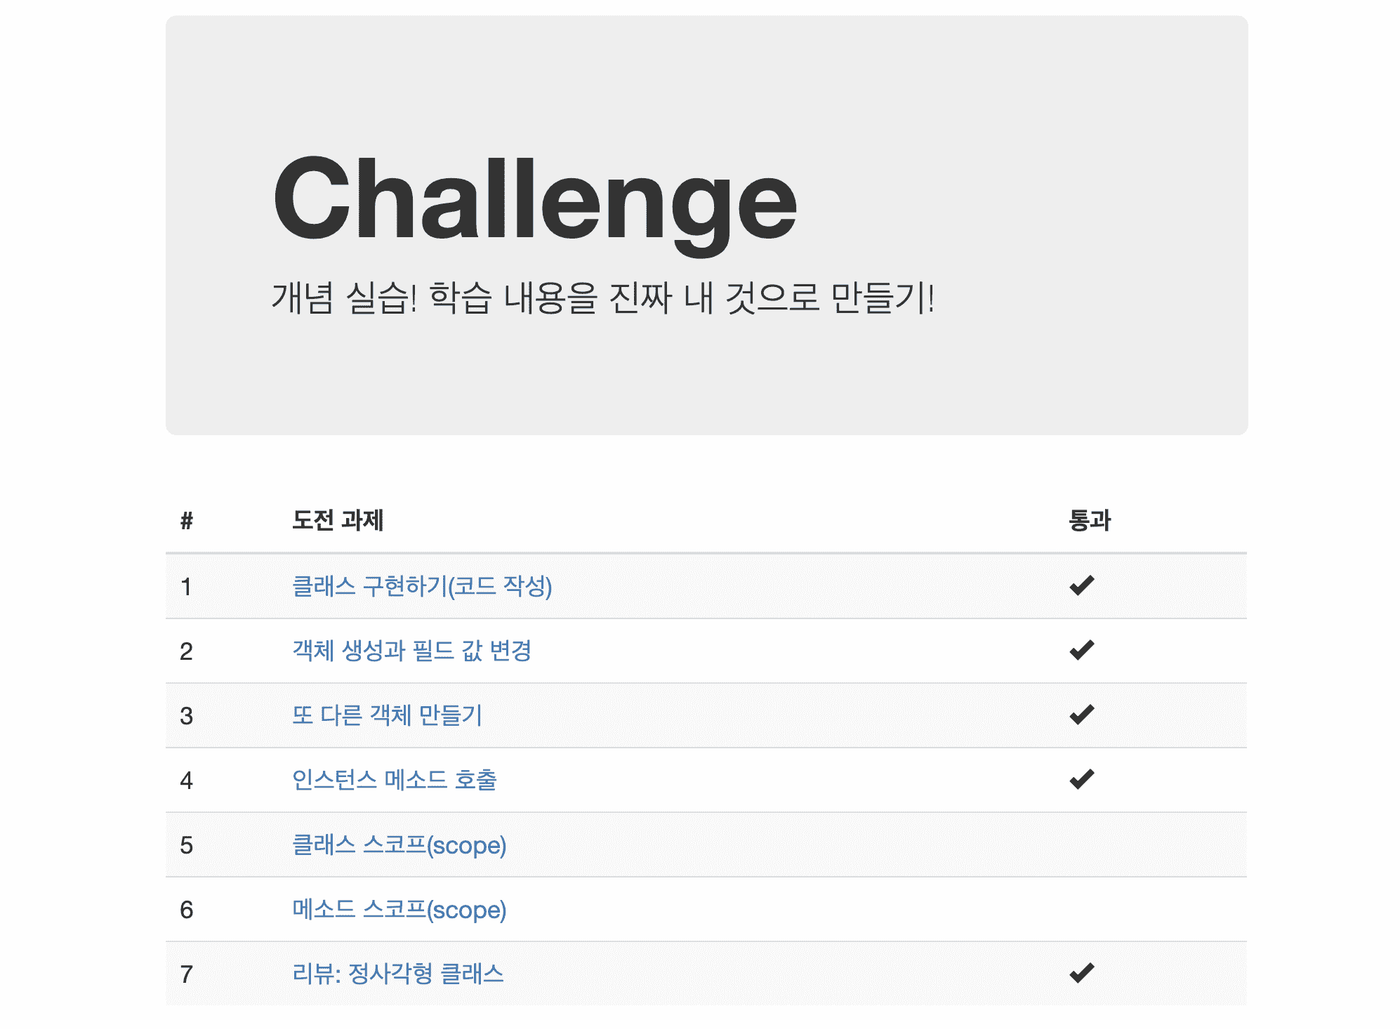
Task: Click the # column header
Action: pyautogui.click(x=187, y=520)
